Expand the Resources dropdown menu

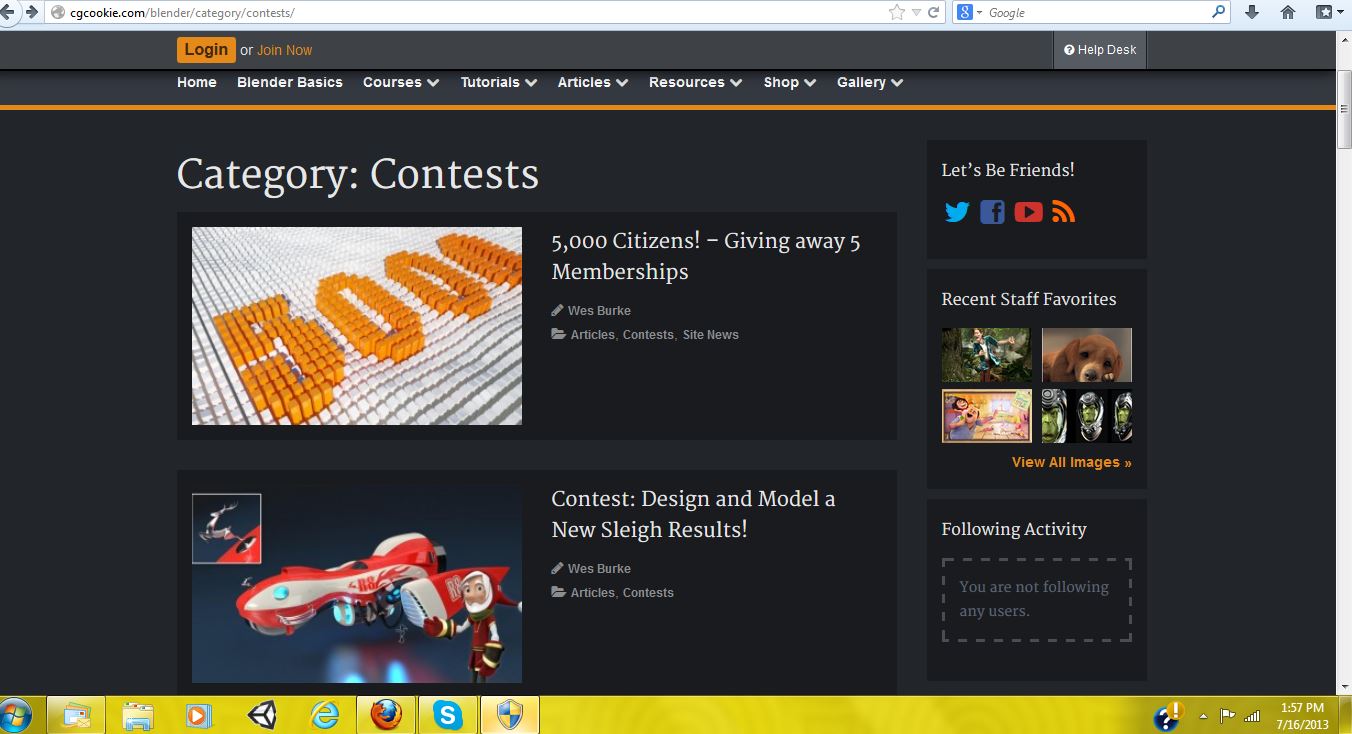(695, 82)
